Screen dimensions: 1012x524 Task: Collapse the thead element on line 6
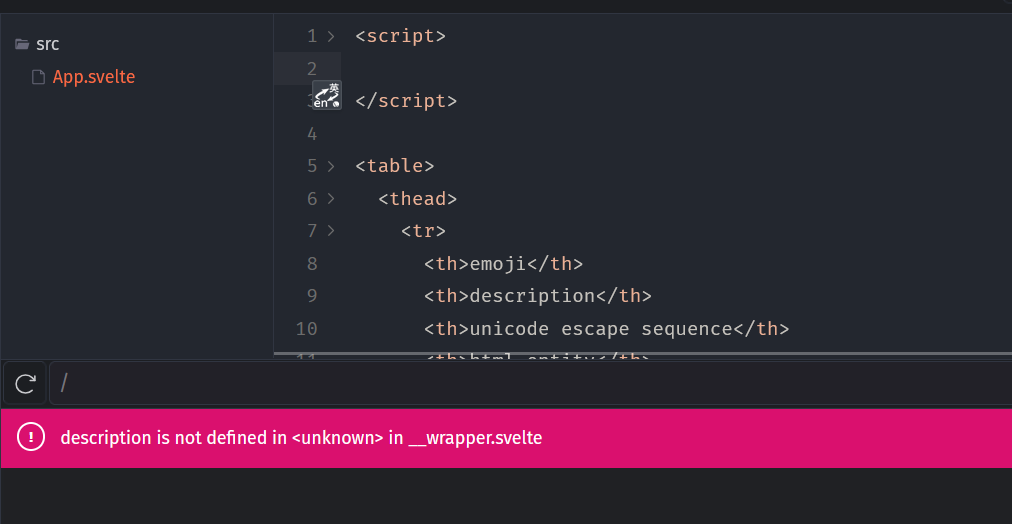pyautogui.click(x=331, y=199)
